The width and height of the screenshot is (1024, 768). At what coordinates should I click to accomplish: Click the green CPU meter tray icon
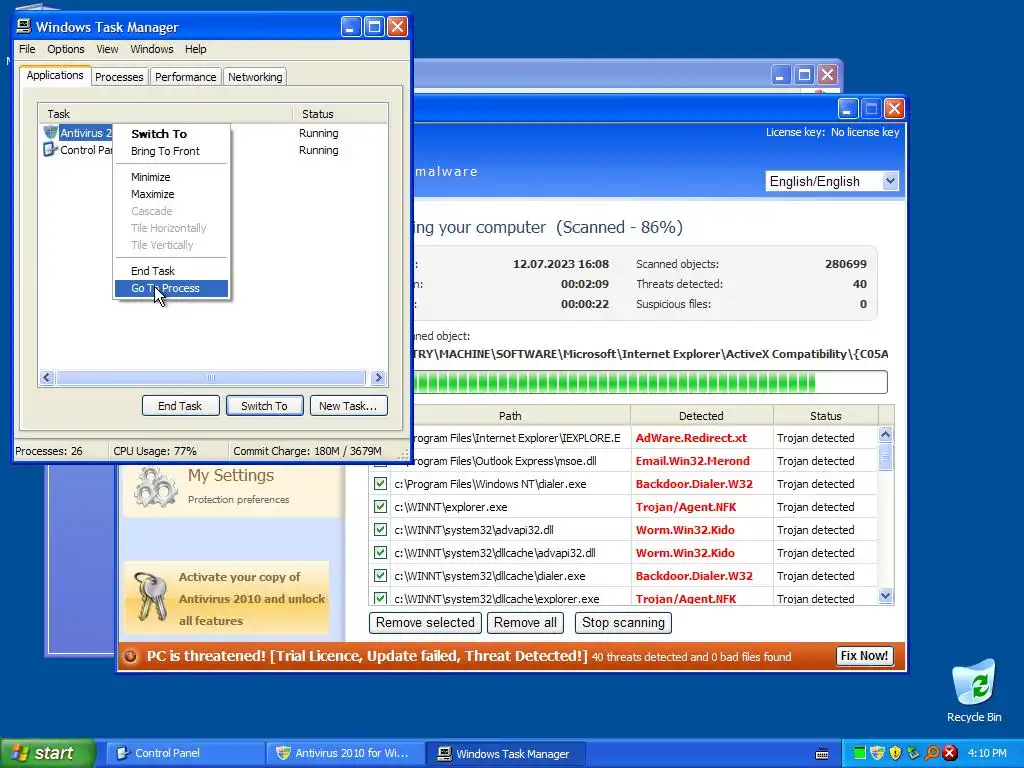(859, 753)
